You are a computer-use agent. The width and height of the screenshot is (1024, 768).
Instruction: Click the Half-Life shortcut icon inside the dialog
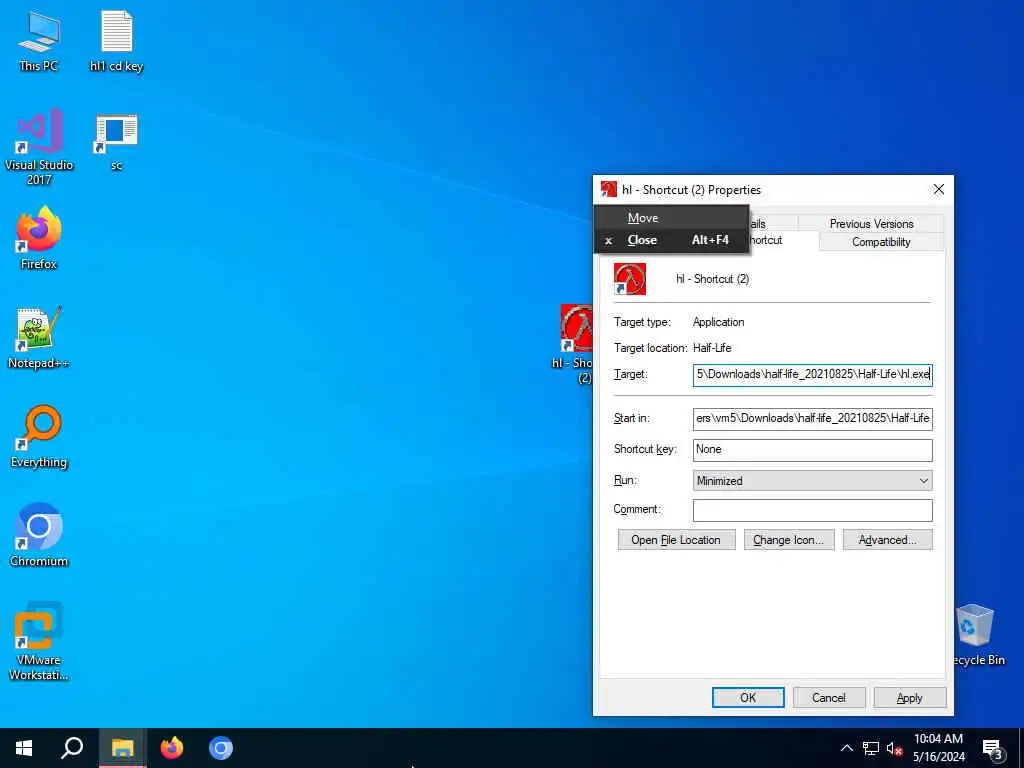pos(630,279)
